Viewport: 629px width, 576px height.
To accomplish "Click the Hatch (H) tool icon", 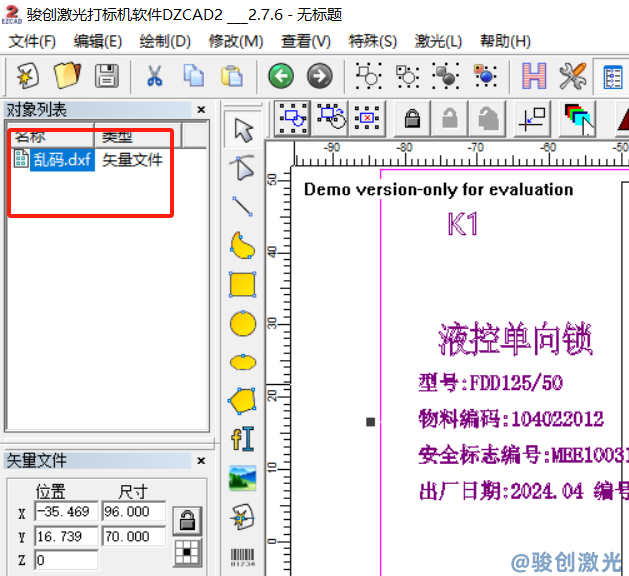I will point(534,75).
